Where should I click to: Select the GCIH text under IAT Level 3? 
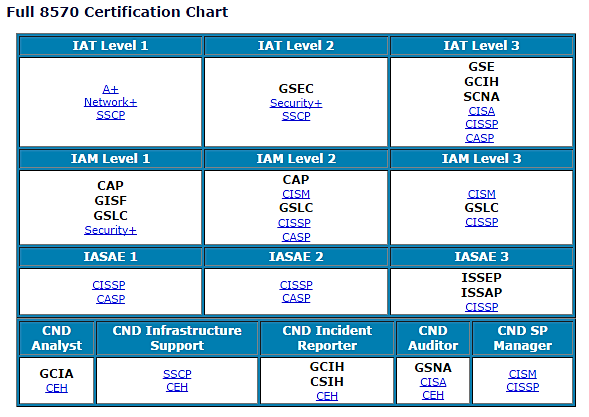point(482,82)
